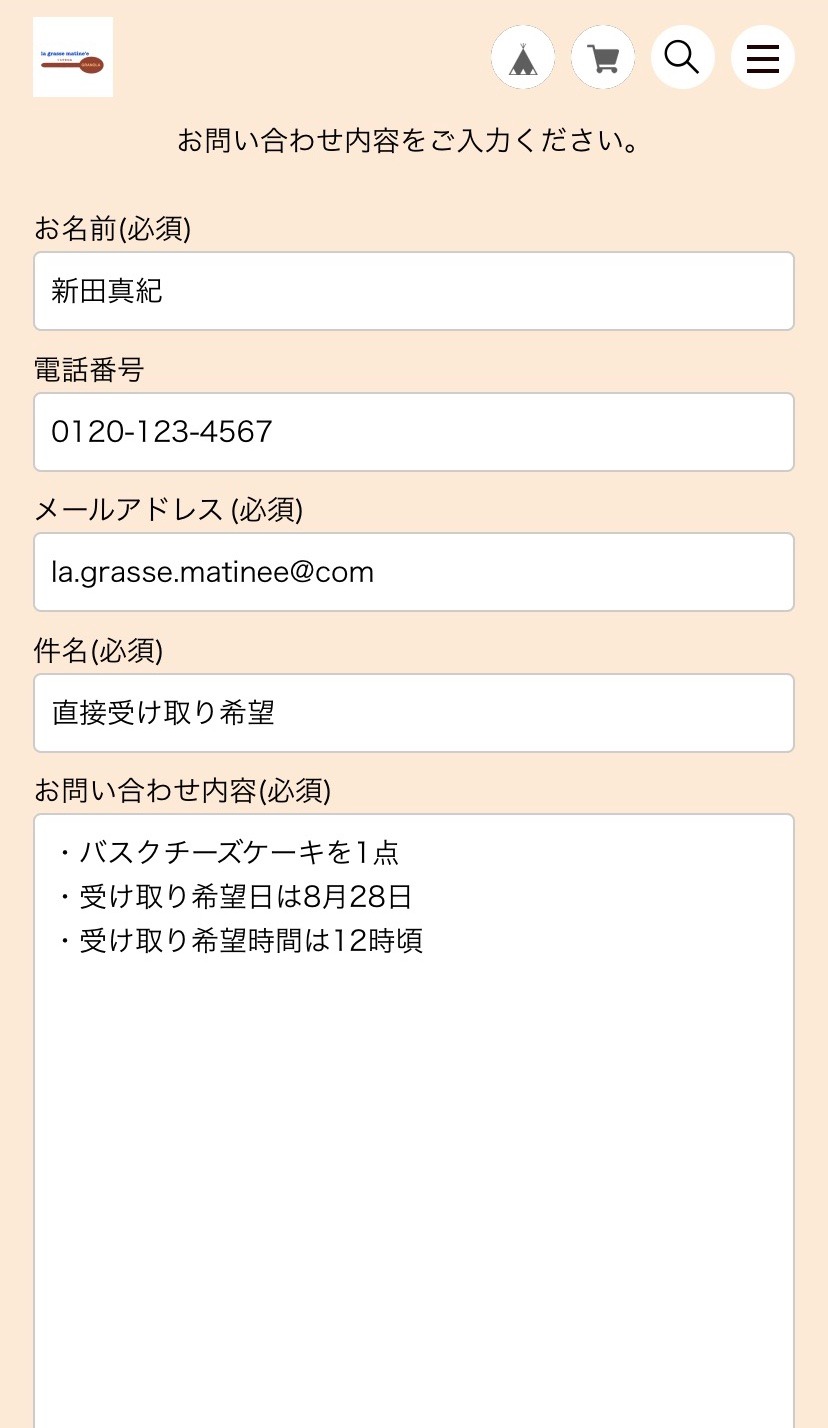Focus the お名前 field containing 新田真紀

(x=414, y=291)
